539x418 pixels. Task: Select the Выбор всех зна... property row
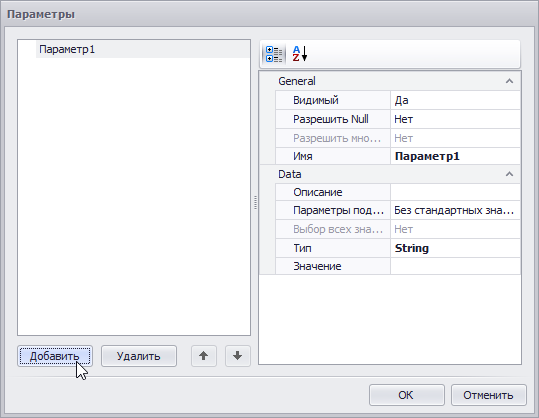[x=398, y=229]
